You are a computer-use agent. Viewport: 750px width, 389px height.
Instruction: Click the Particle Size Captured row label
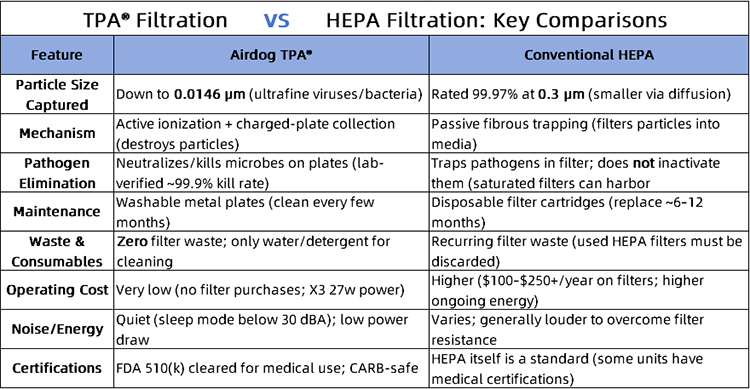click(57, 94)
